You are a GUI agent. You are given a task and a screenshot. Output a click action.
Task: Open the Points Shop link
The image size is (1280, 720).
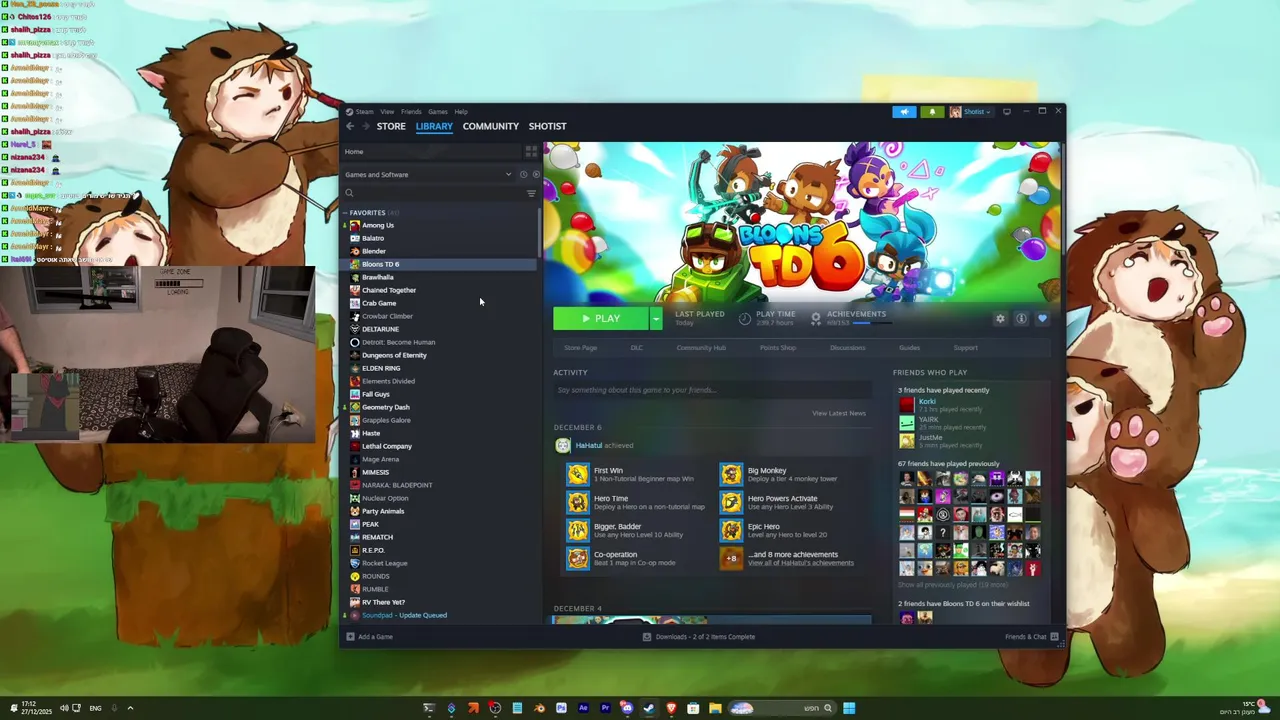(778, 347)
